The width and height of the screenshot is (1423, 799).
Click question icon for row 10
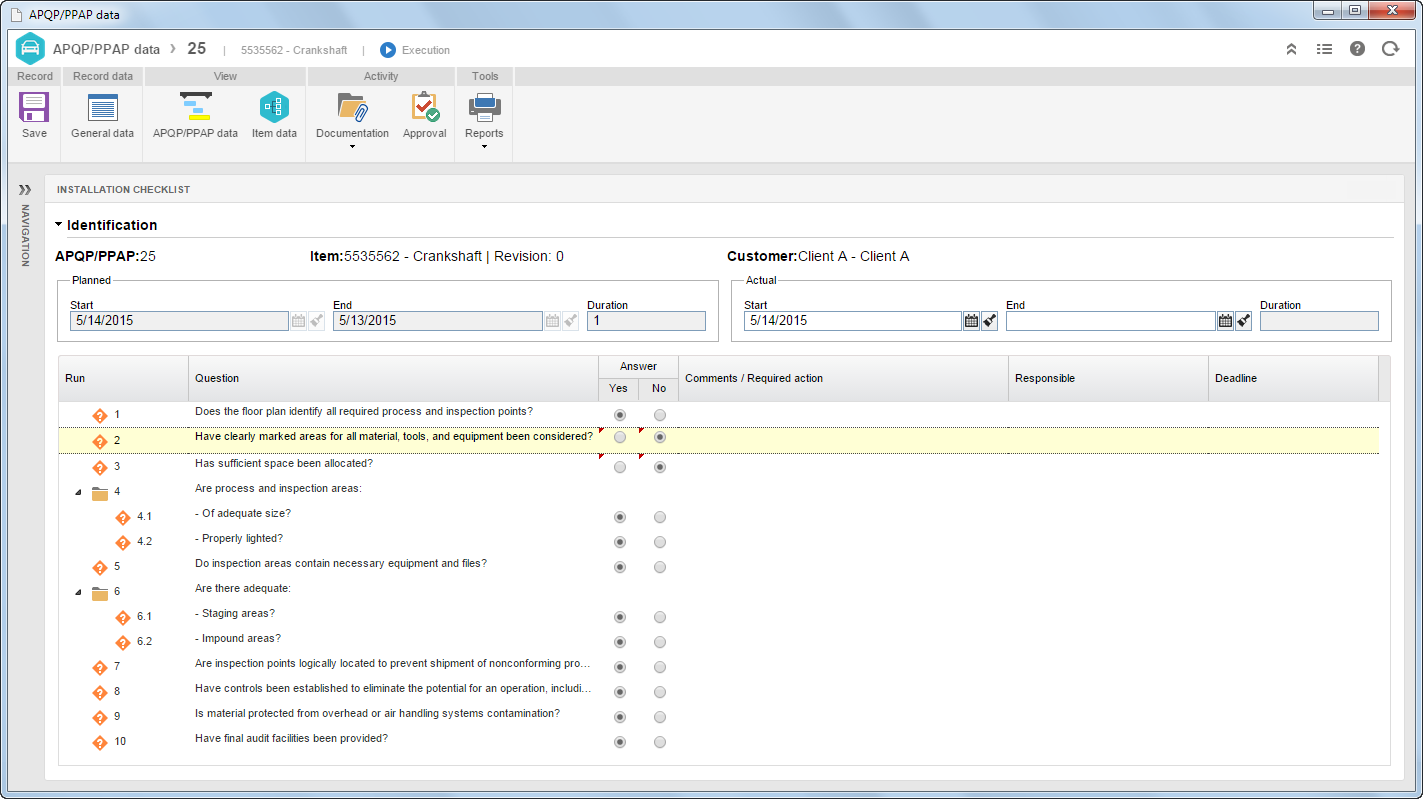pos(100,742)
